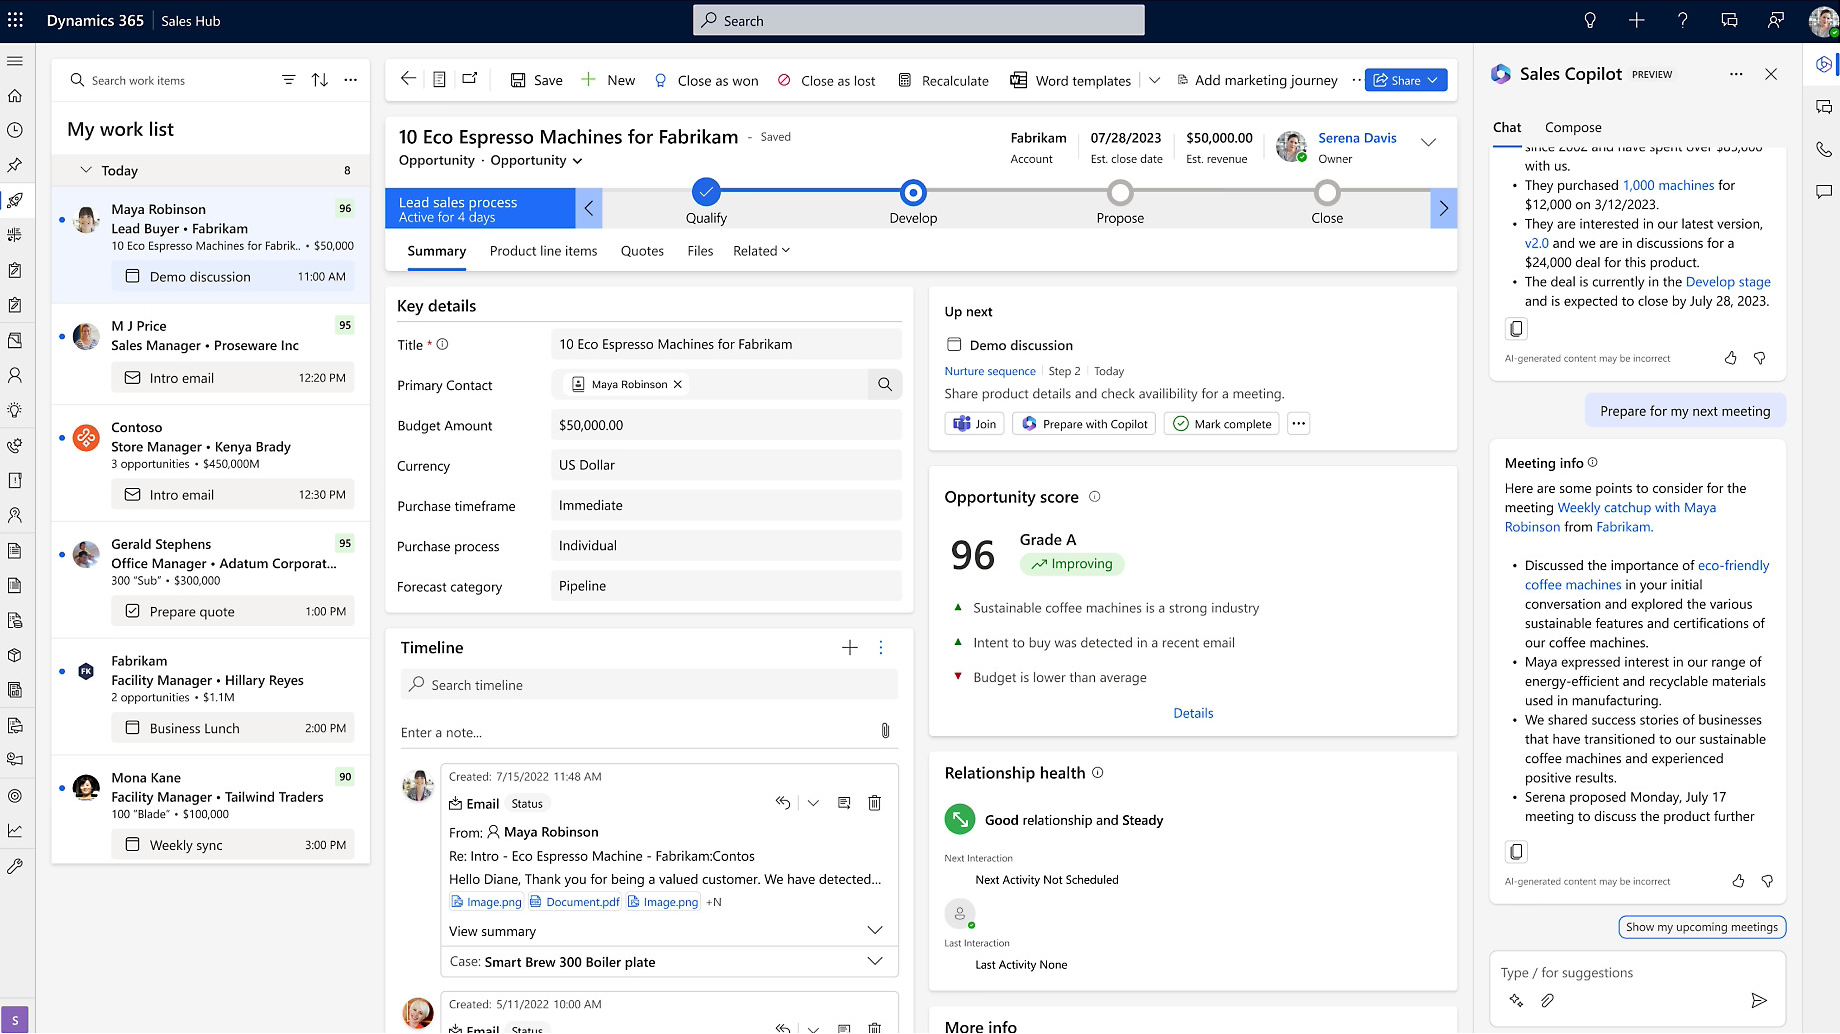
Task: Attach file using paperclip in note field
Action: (x=885, y=731)
